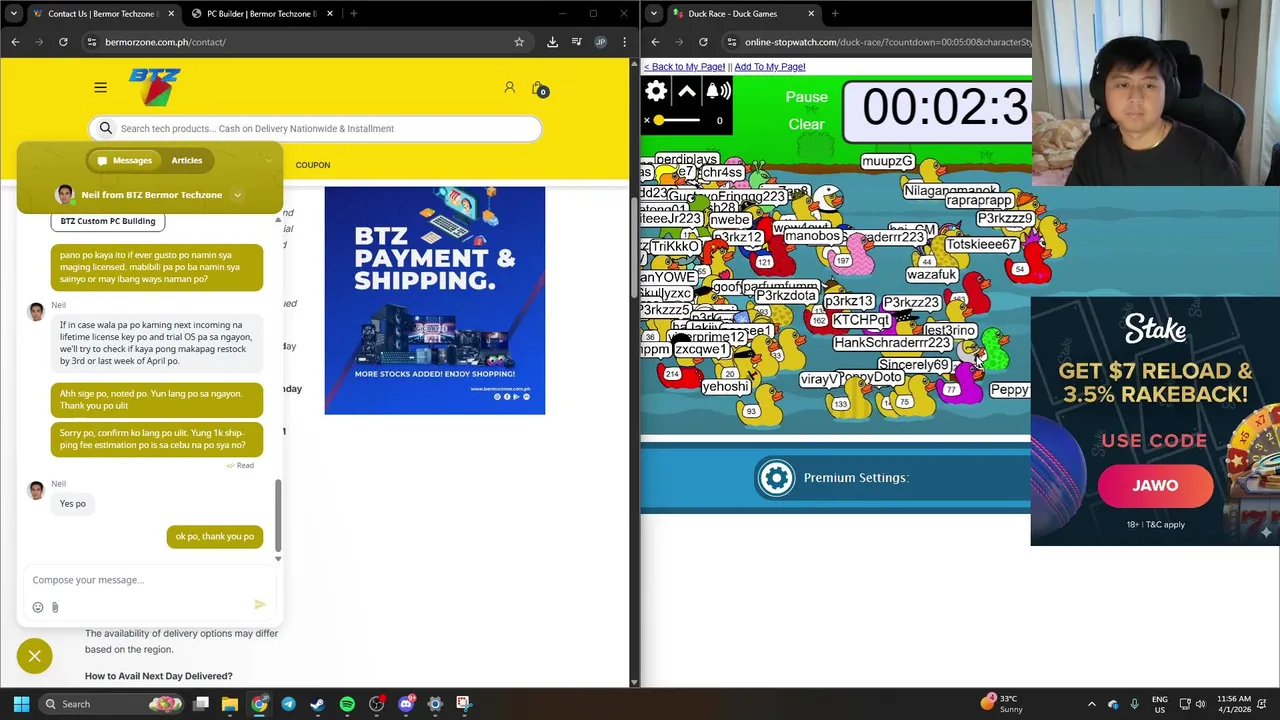Open the COUPON menu item
This screenshot has height=720, width=1280.
coord(313,165)
